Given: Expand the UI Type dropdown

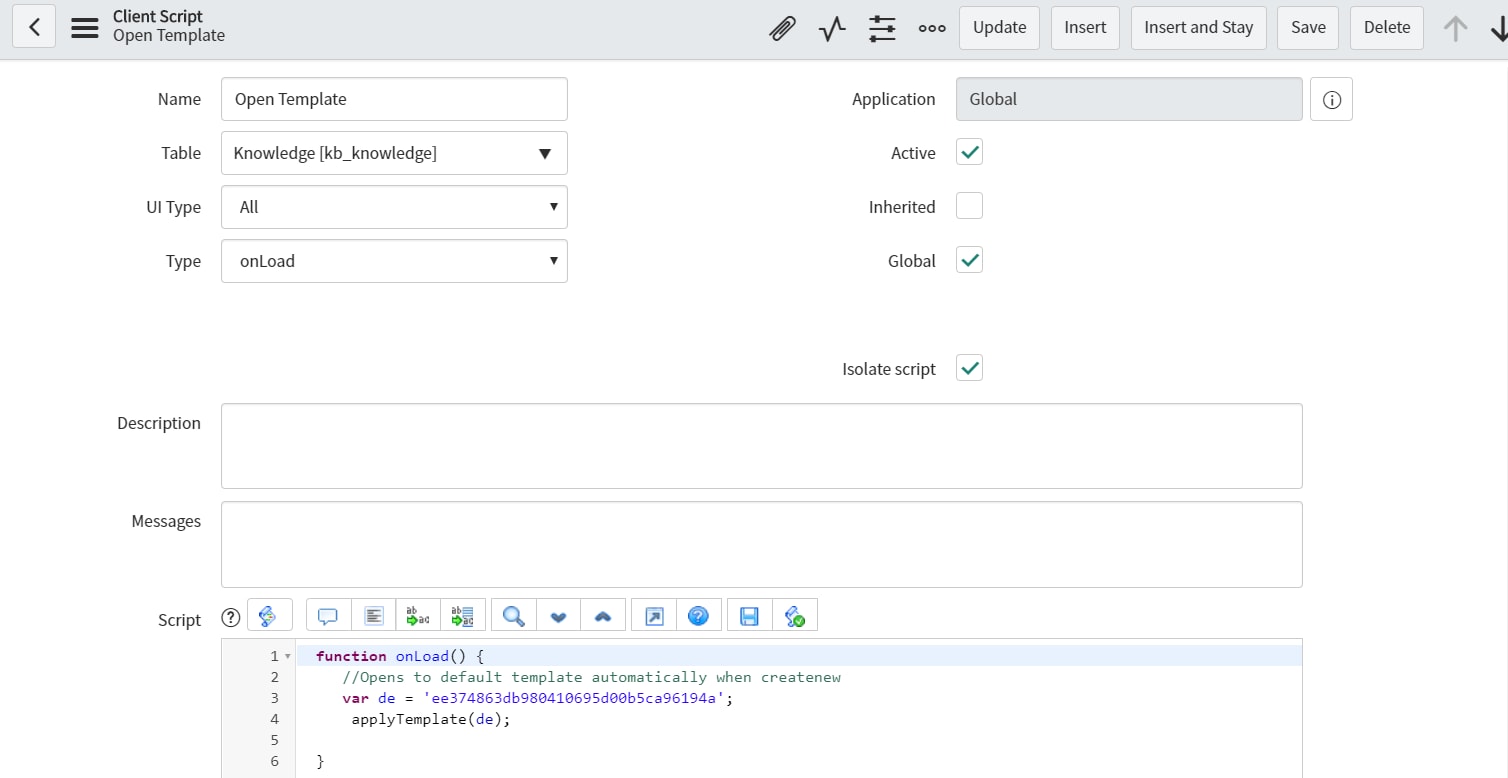Looking at the screenshot, I should tap(394, 207).
